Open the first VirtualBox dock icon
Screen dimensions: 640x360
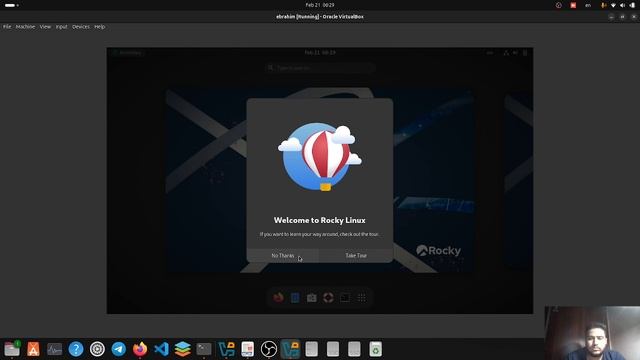tap(226, 349)
